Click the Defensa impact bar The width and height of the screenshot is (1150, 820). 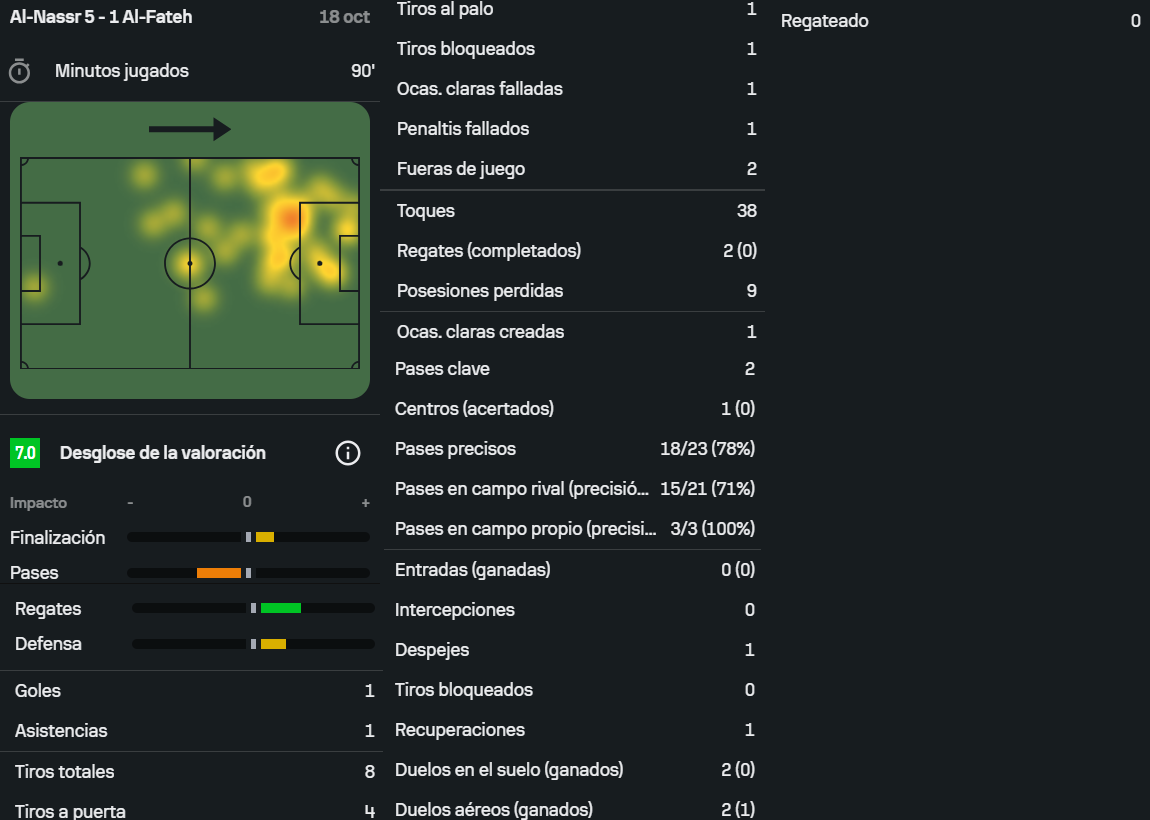(273, 644)
